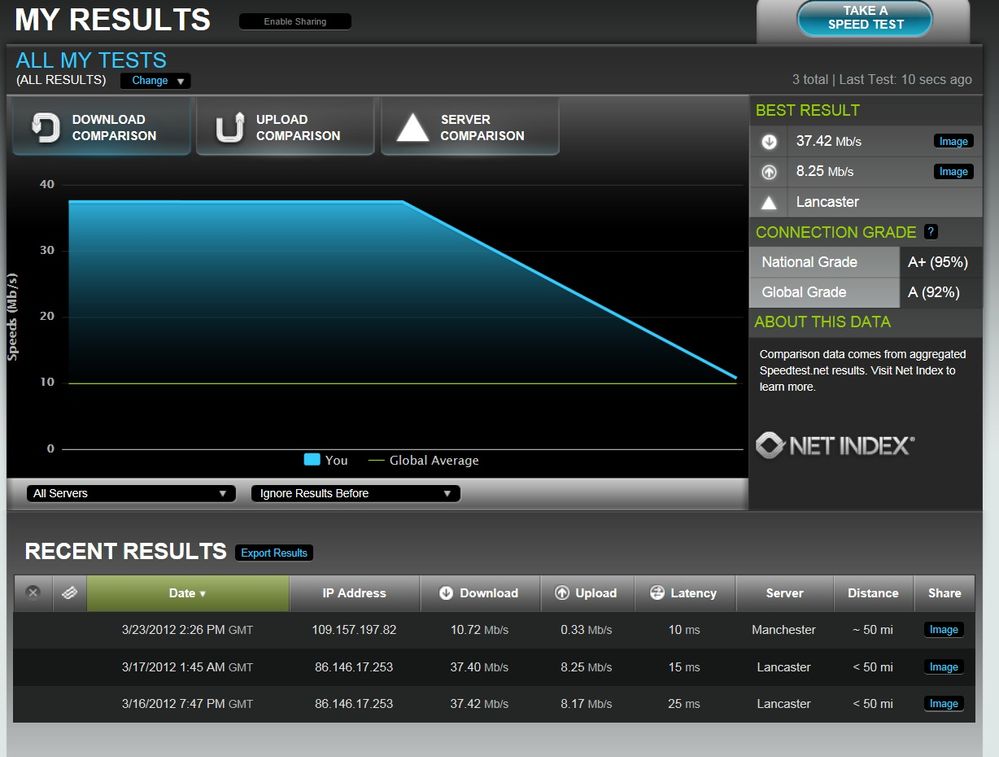The width and height of the screenshot is (999, 757).
Task: Click the Server column header
Action: (785, 593)
